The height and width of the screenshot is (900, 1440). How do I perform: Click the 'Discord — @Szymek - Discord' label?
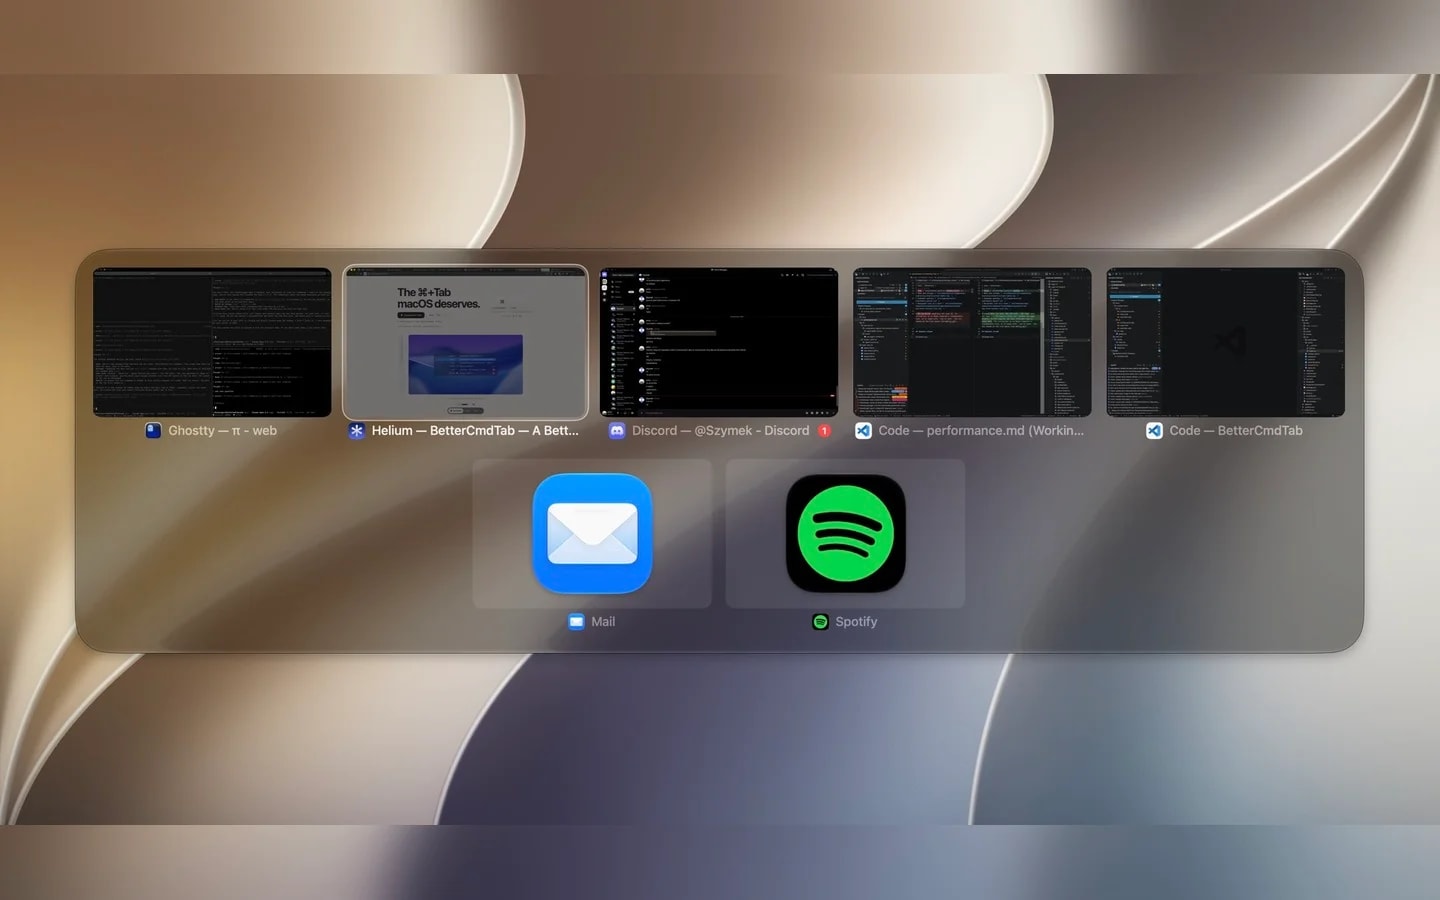pos(720,431)
